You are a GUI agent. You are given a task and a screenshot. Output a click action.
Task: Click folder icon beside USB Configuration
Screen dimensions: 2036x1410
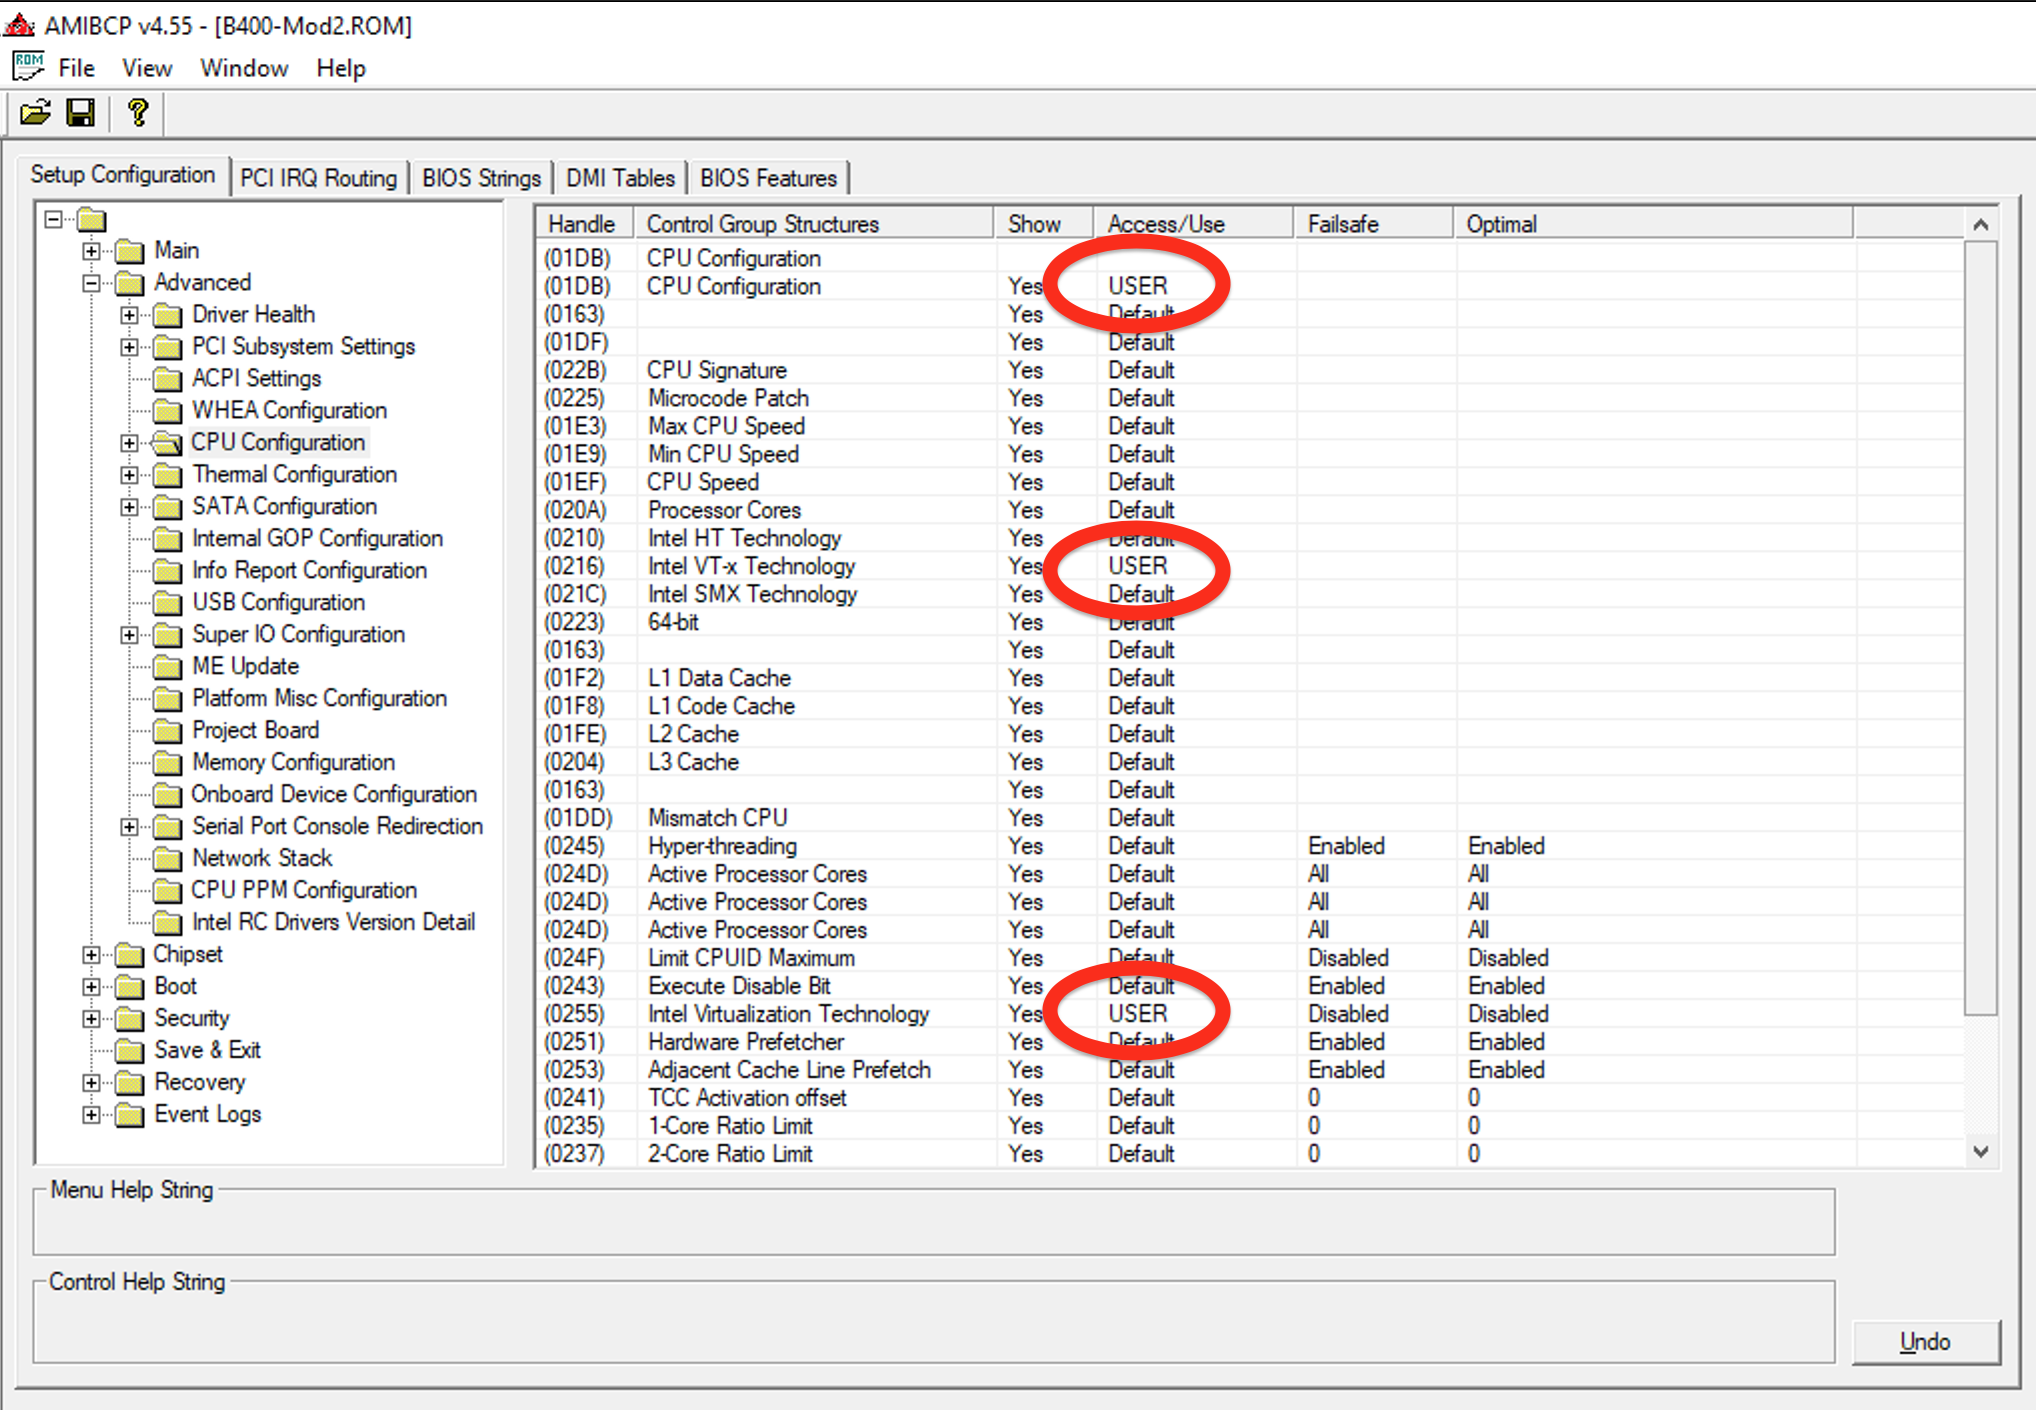(x=168, y=603)
